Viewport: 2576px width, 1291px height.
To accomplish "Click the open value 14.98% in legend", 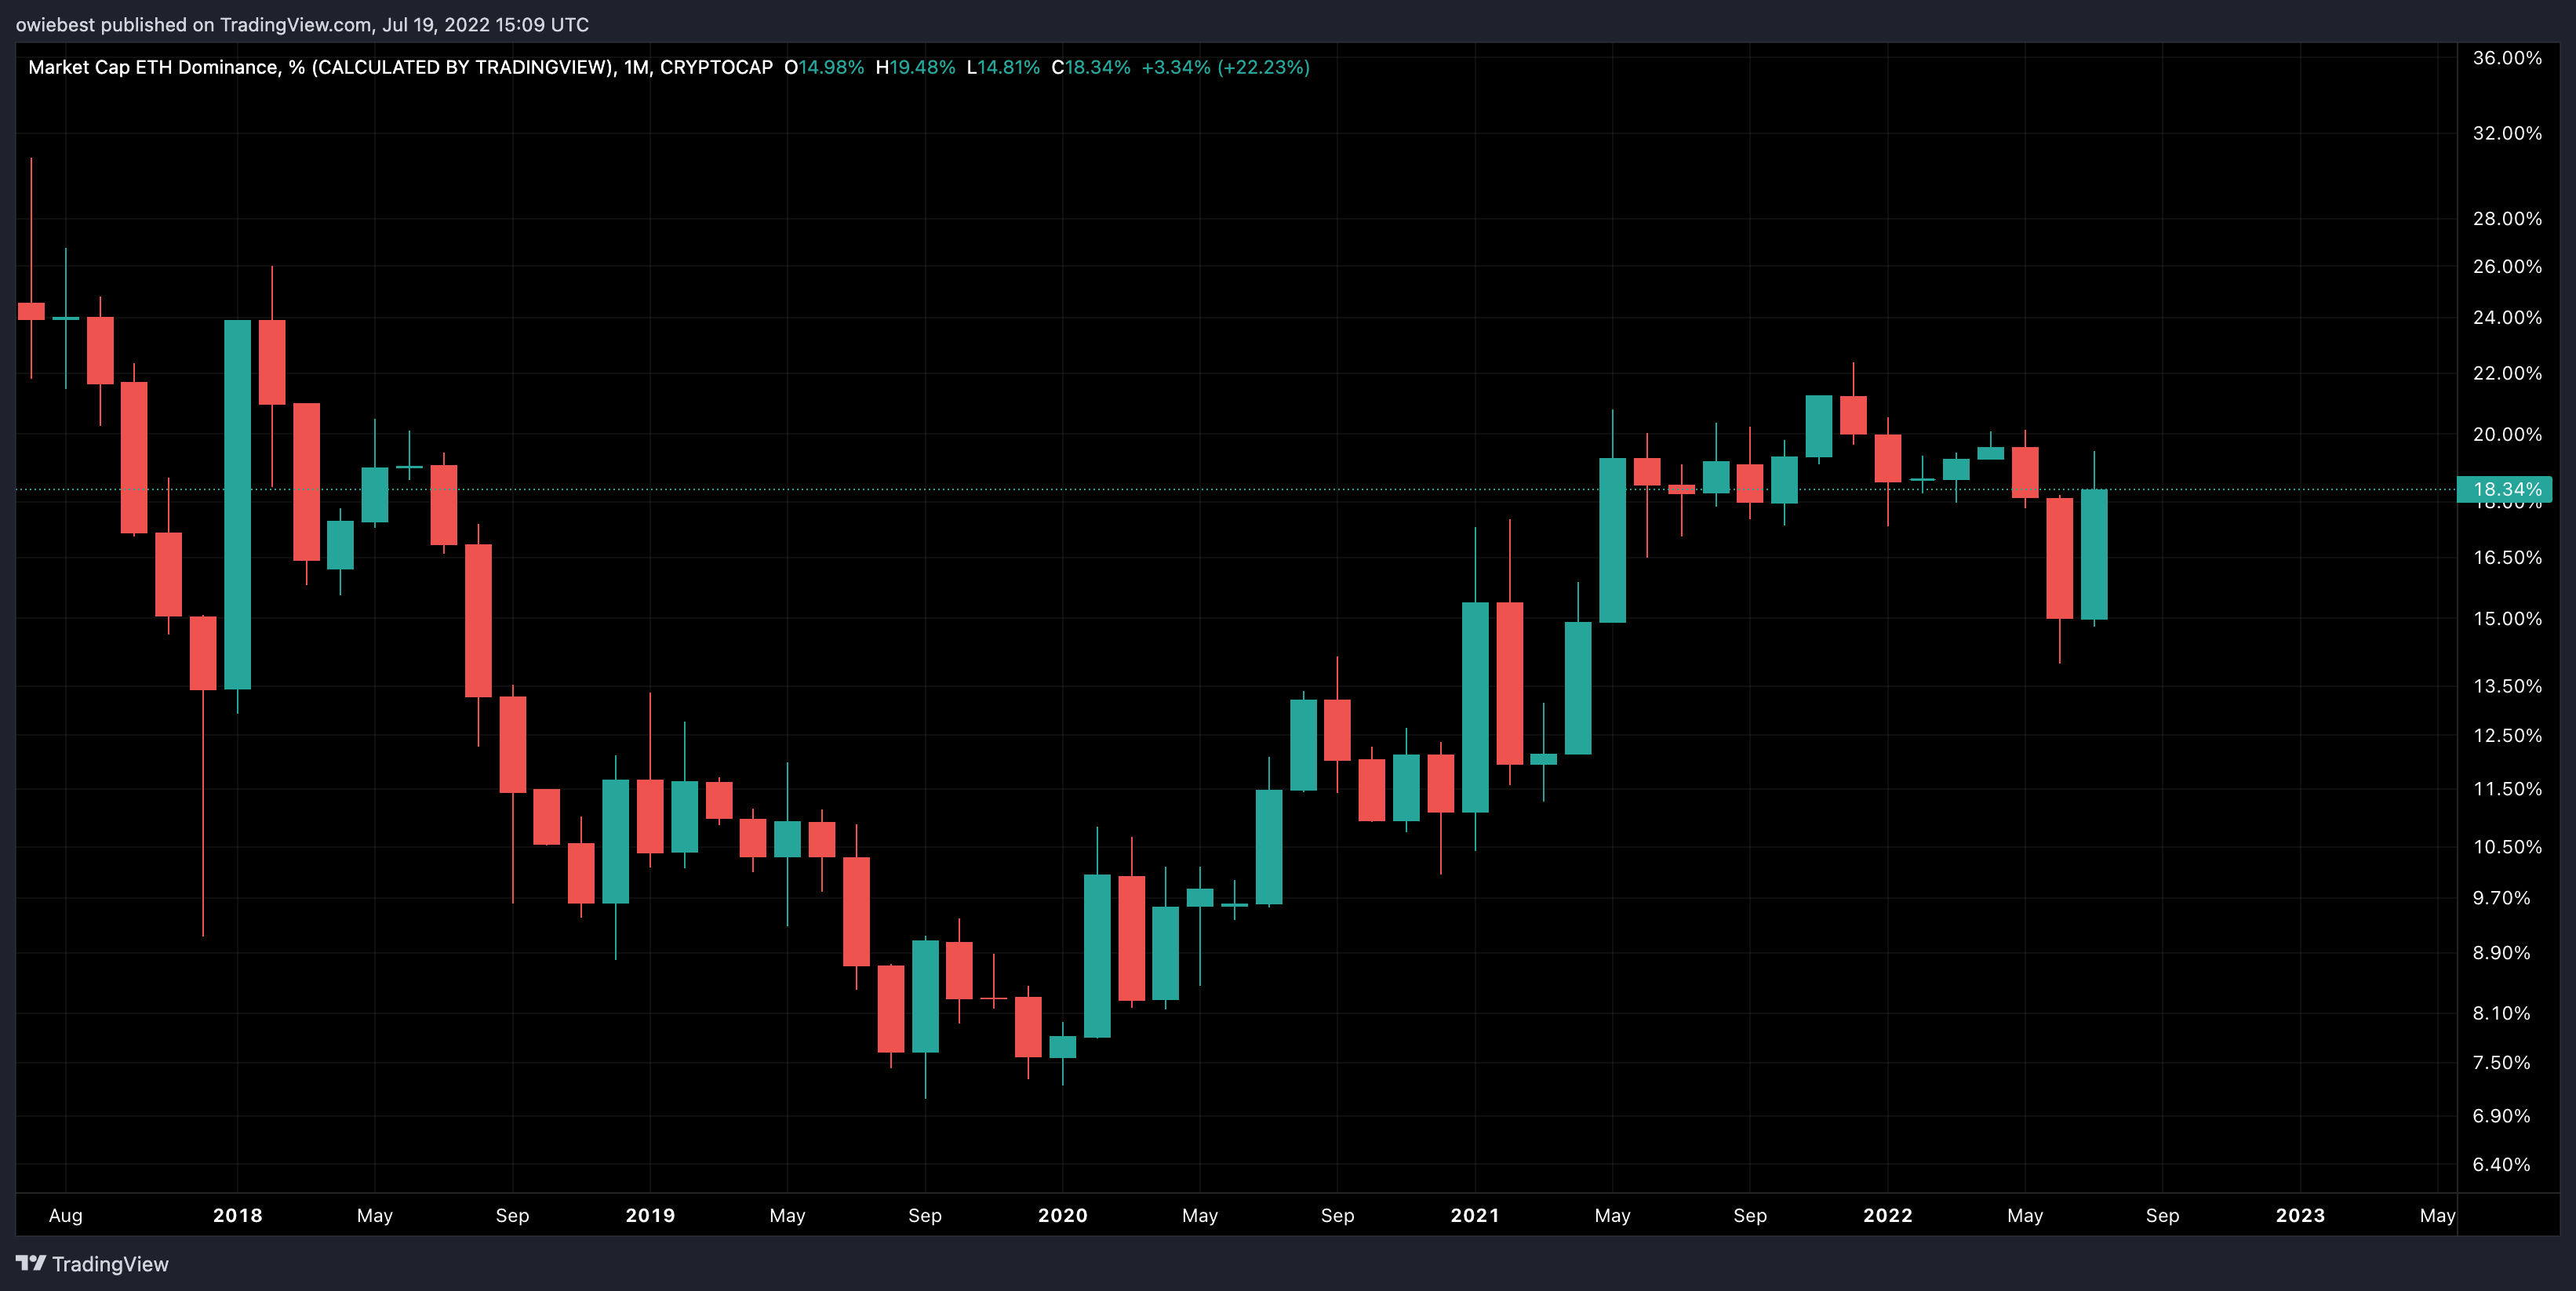I will click(831, 67).
